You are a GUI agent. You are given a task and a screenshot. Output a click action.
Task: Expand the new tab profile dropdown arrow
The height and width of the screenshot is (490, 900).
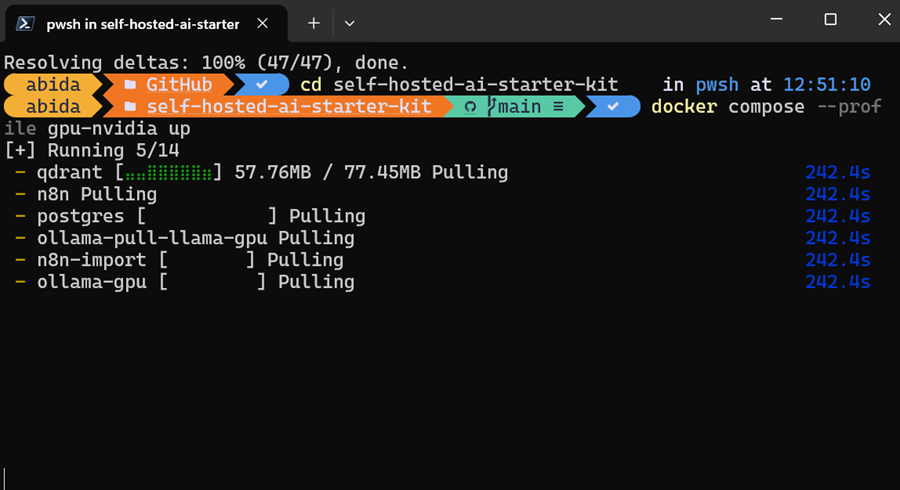click(349, 24)
